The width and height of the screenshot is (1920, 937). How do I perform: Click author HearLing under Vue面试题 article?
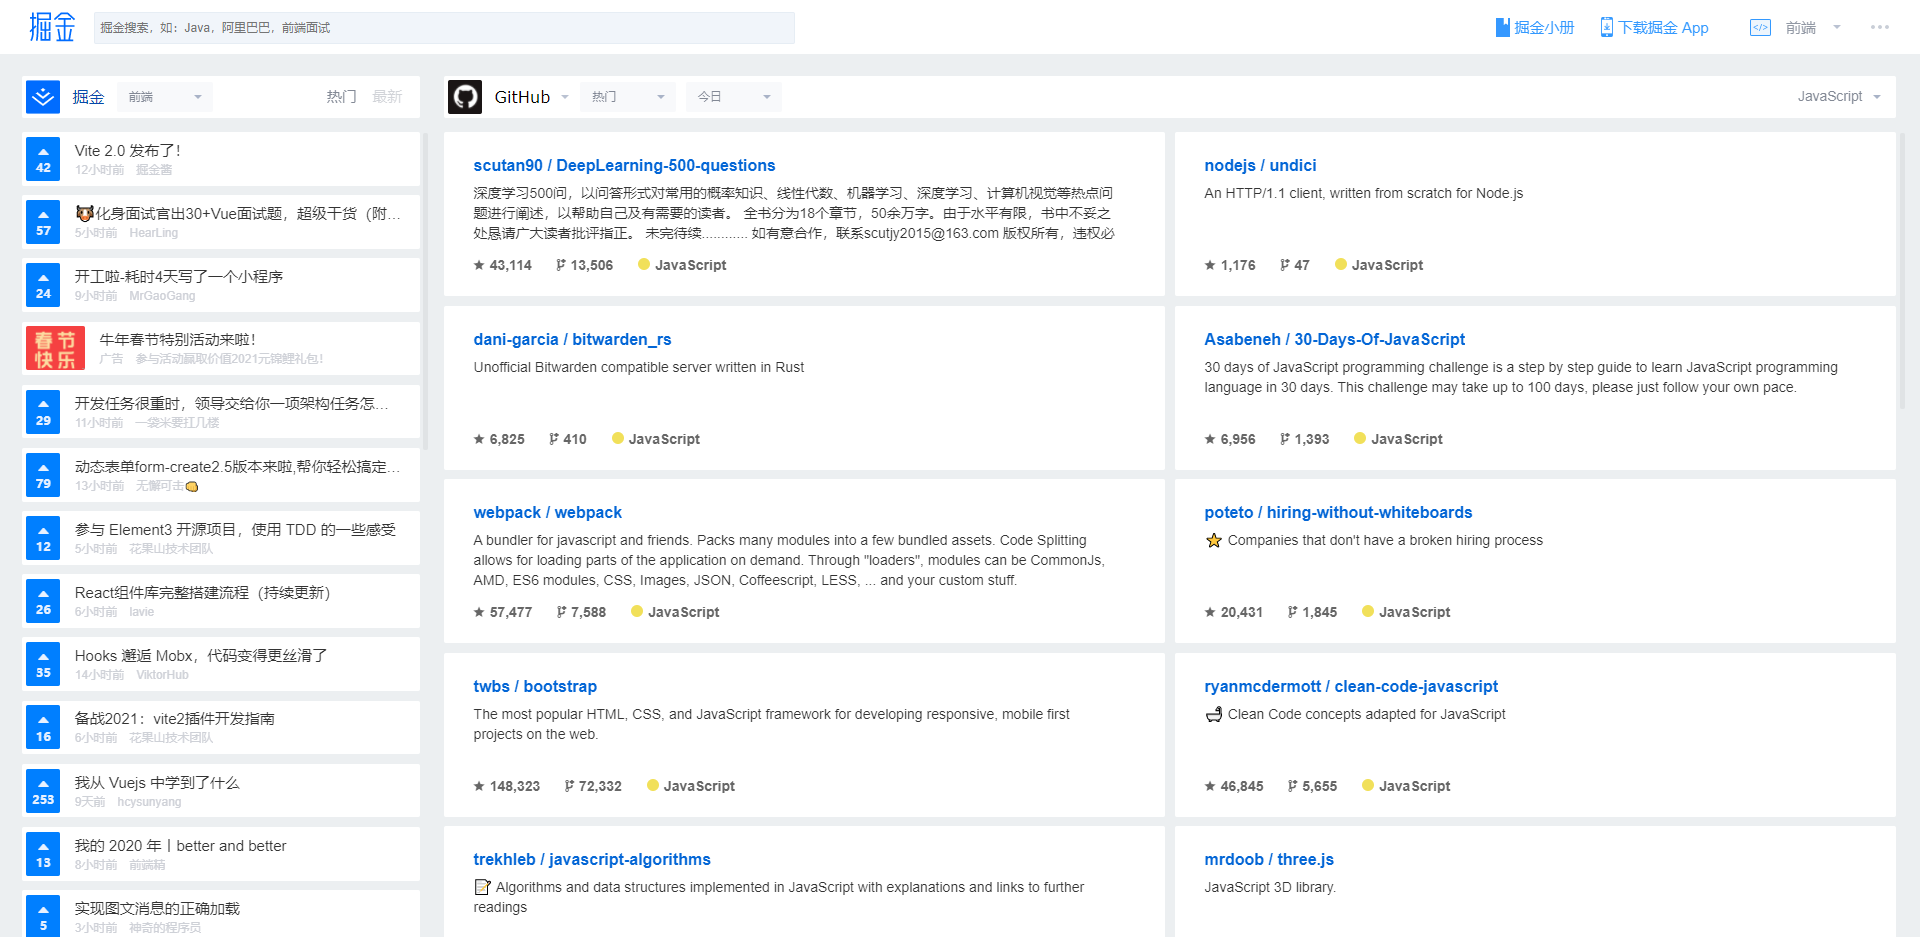coord(153,233)
